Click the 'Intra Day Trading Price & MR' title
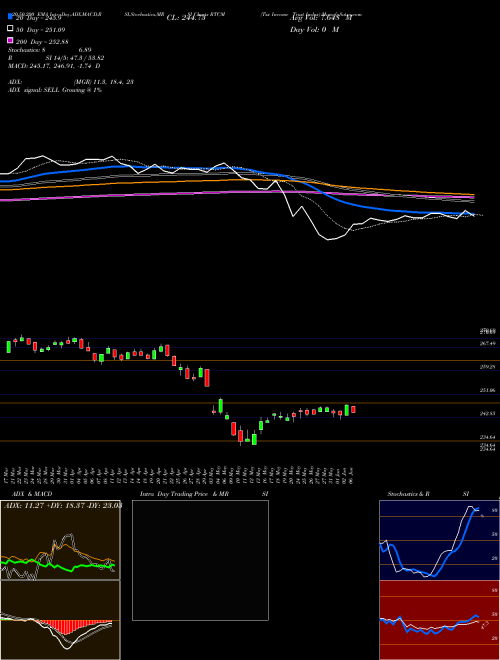The width and height of the screenshot is (500, 660). click(184, 494)
